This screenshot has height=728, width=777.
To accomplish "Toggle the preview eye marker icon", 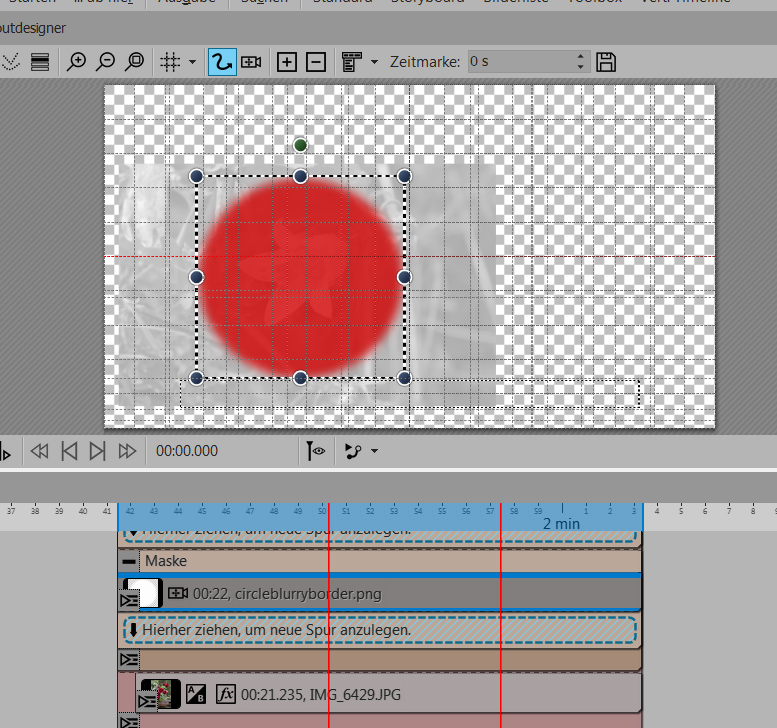I will pyautogui.click(x=316, y=451).
